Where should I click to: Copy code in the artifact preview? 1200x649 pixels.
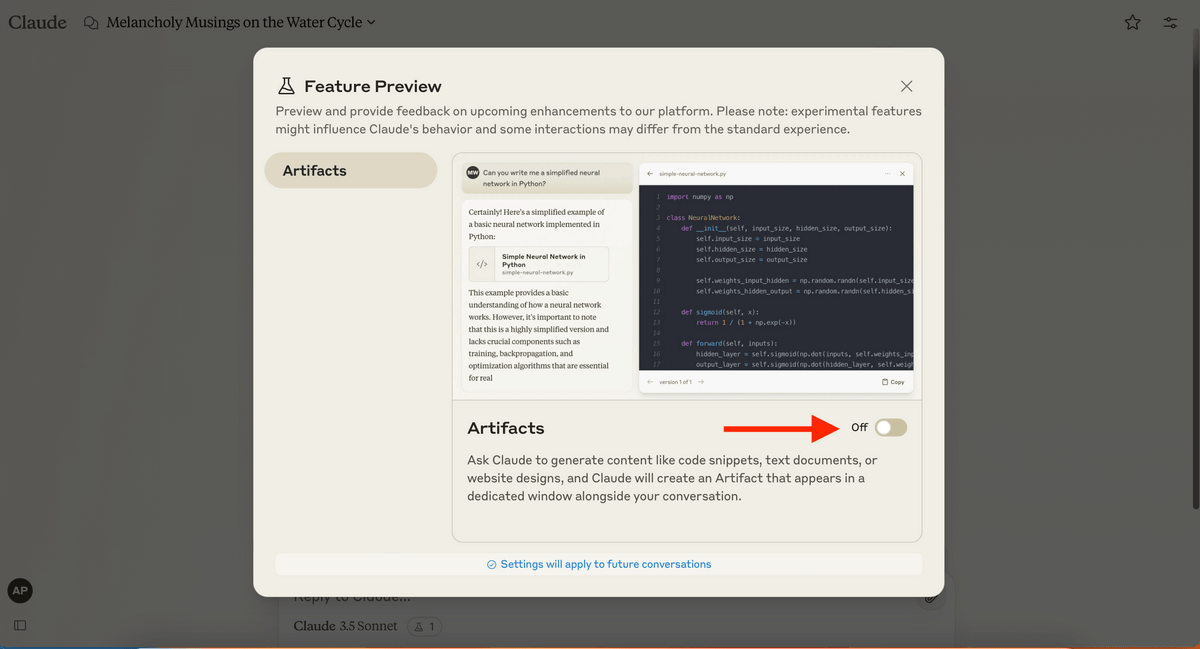pos(893,382)
